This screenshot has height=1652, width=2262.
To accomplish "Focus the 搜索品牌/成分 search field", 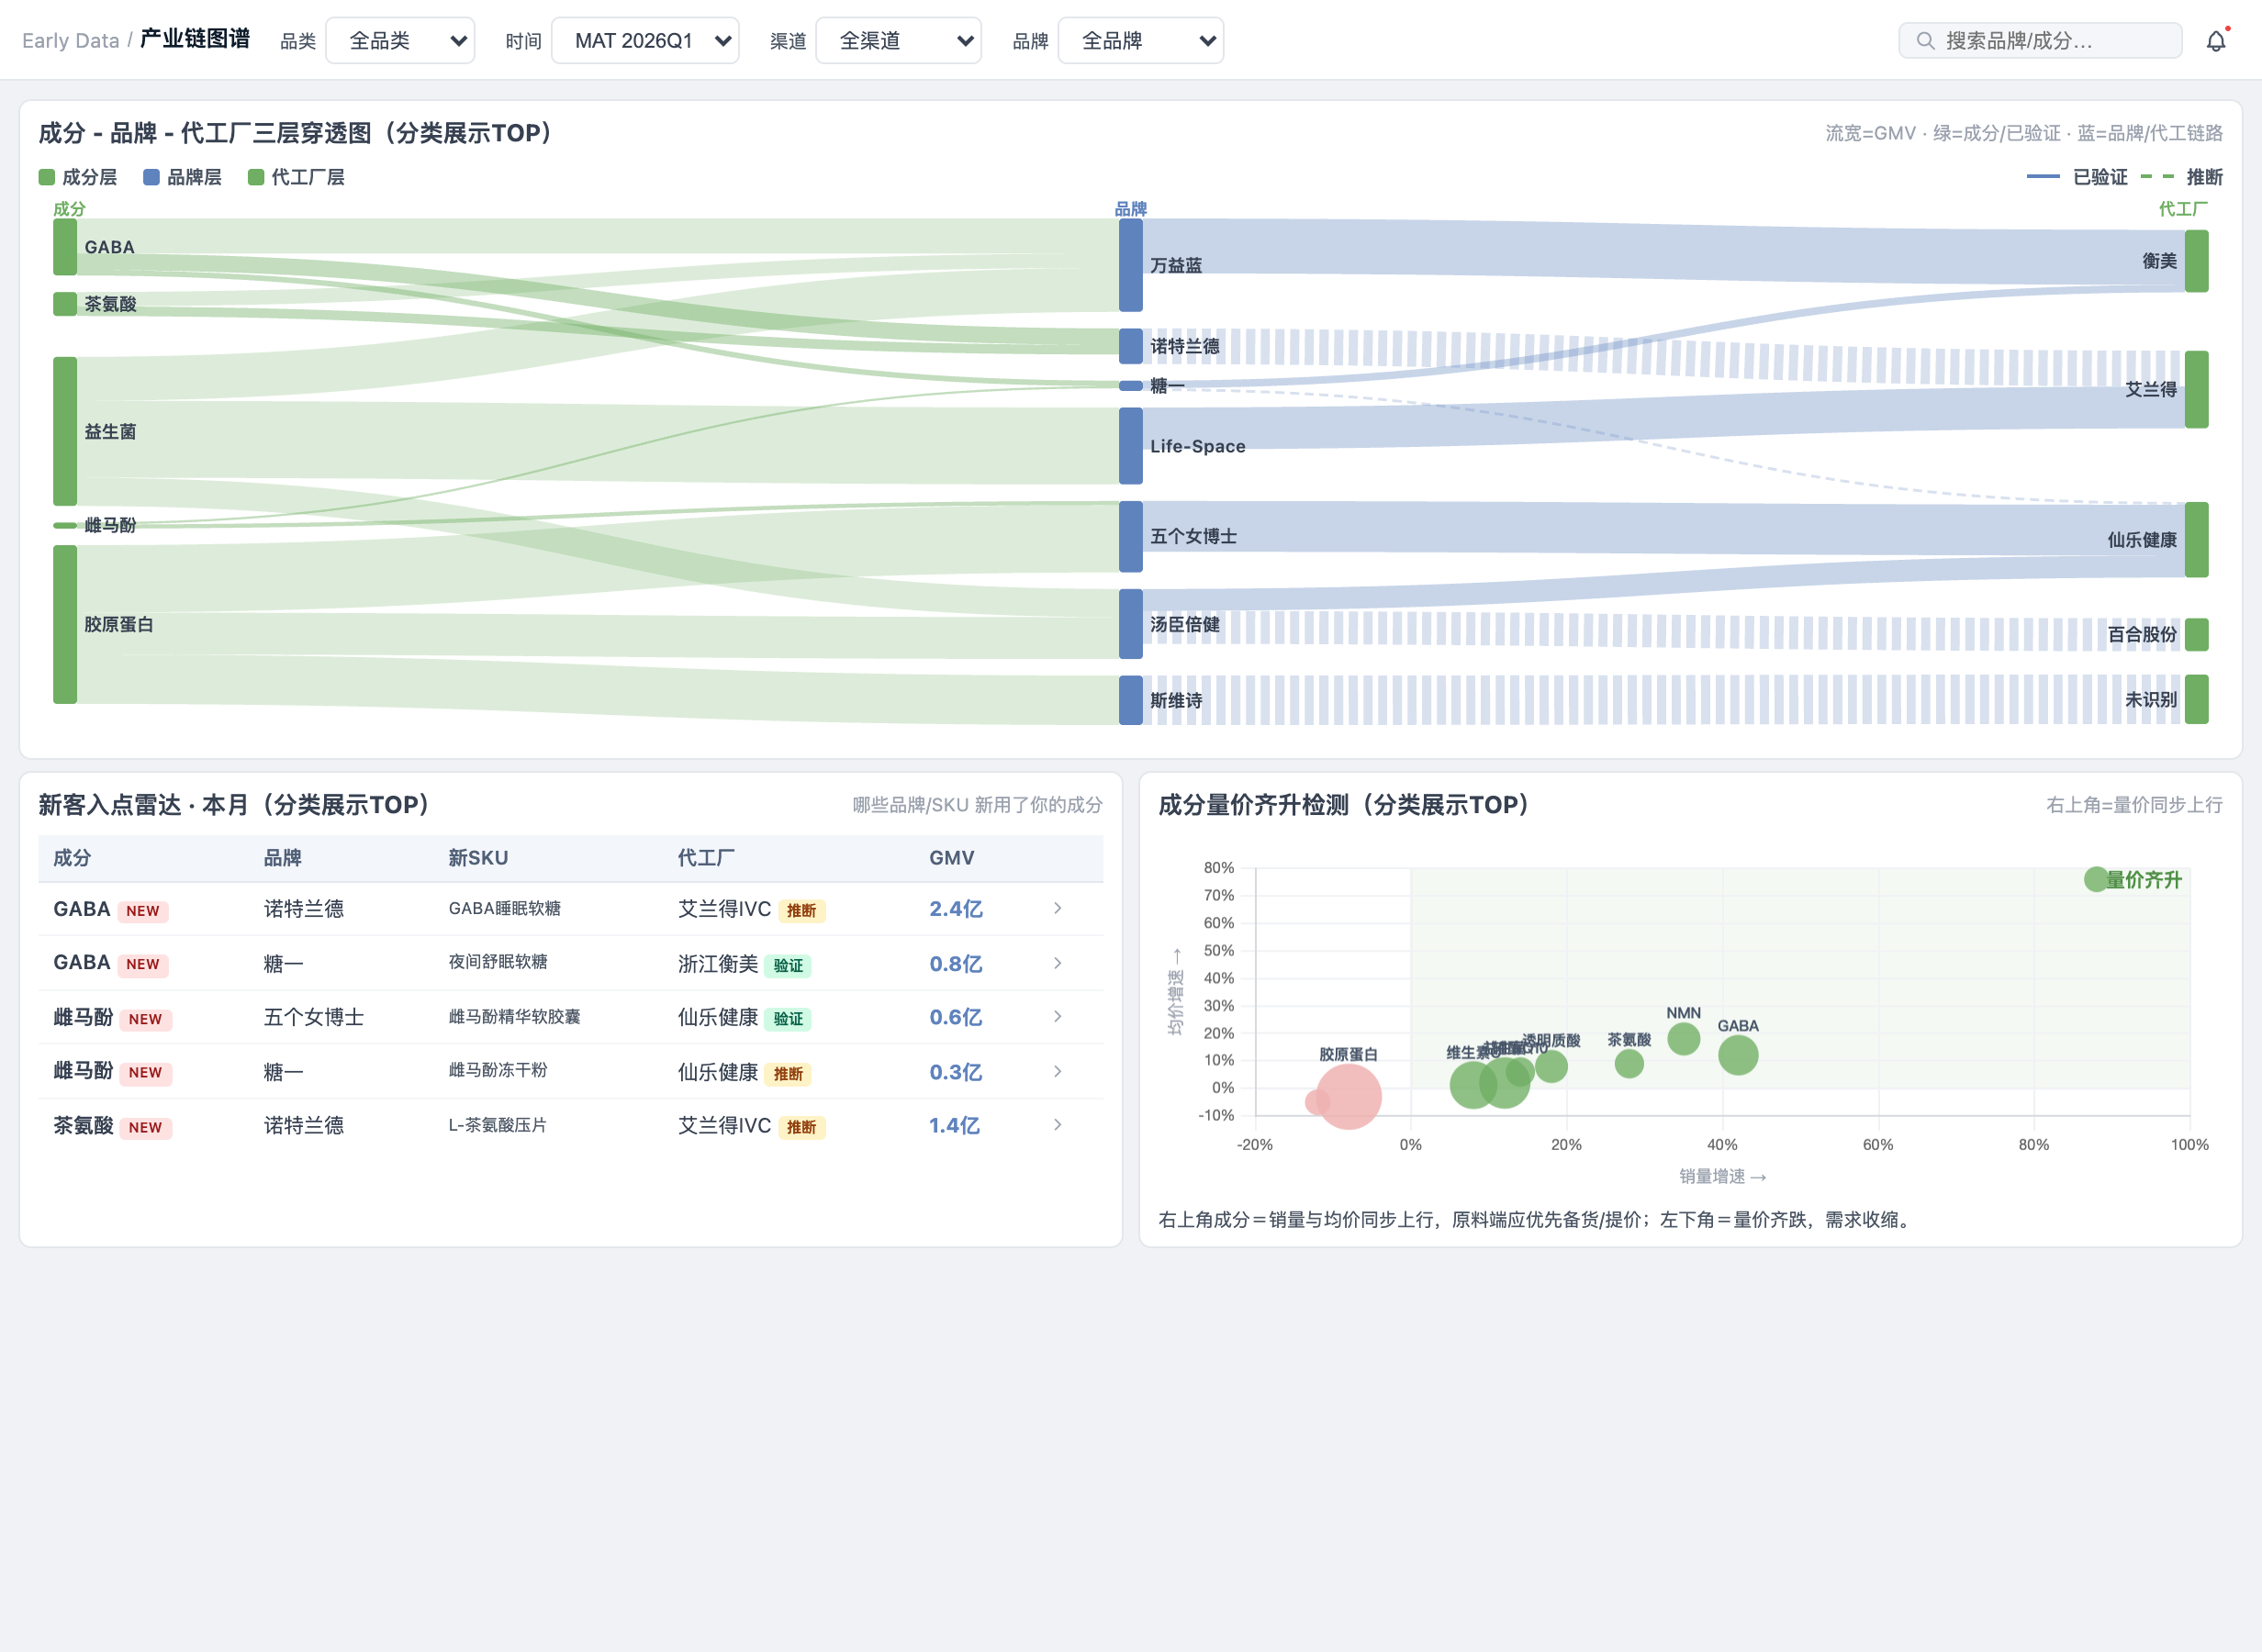I will pos(2039,41).
